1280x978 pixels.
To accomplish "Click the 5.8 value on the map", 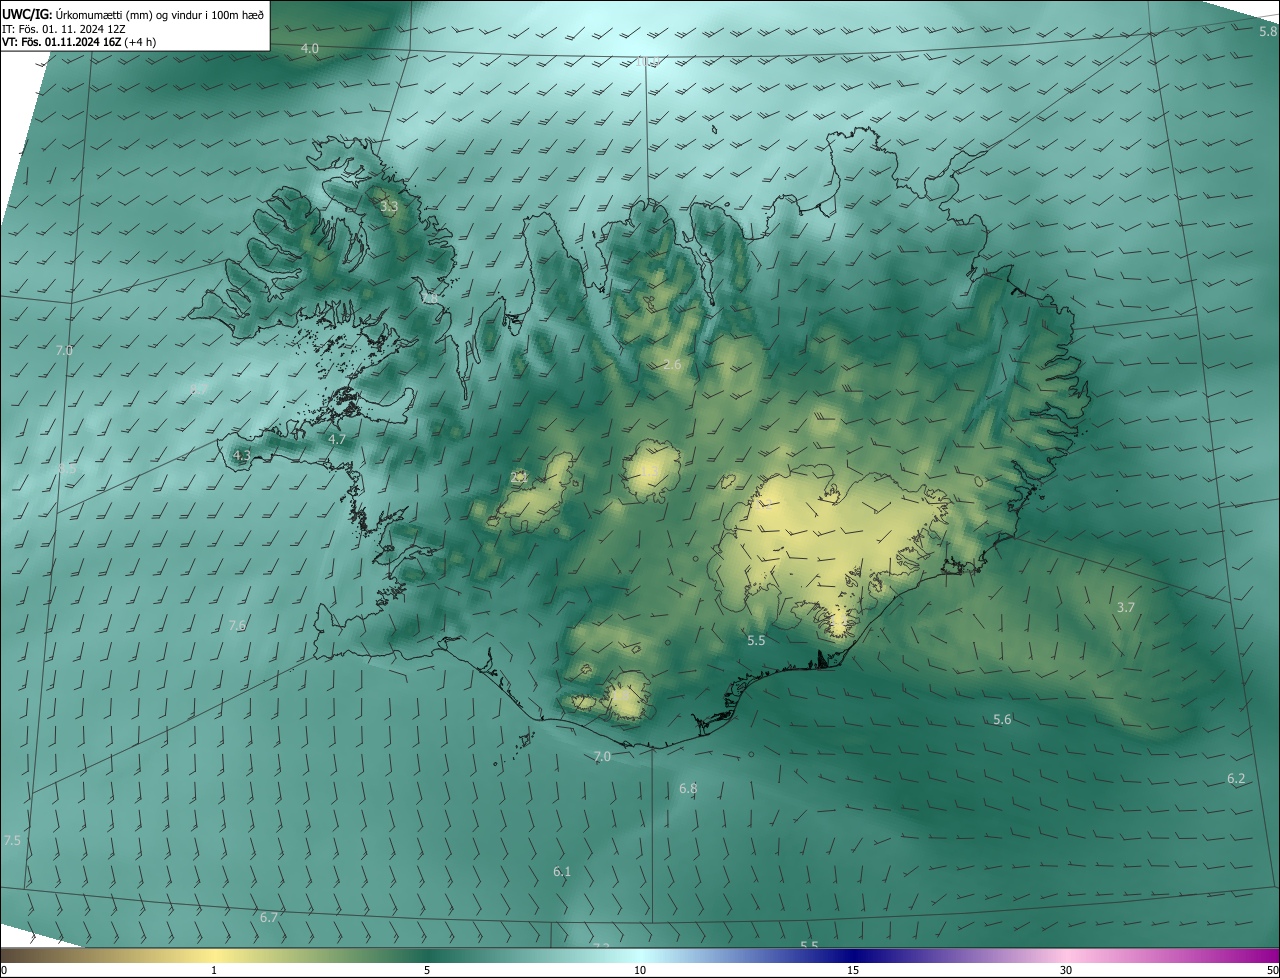I will [1268, 31].
